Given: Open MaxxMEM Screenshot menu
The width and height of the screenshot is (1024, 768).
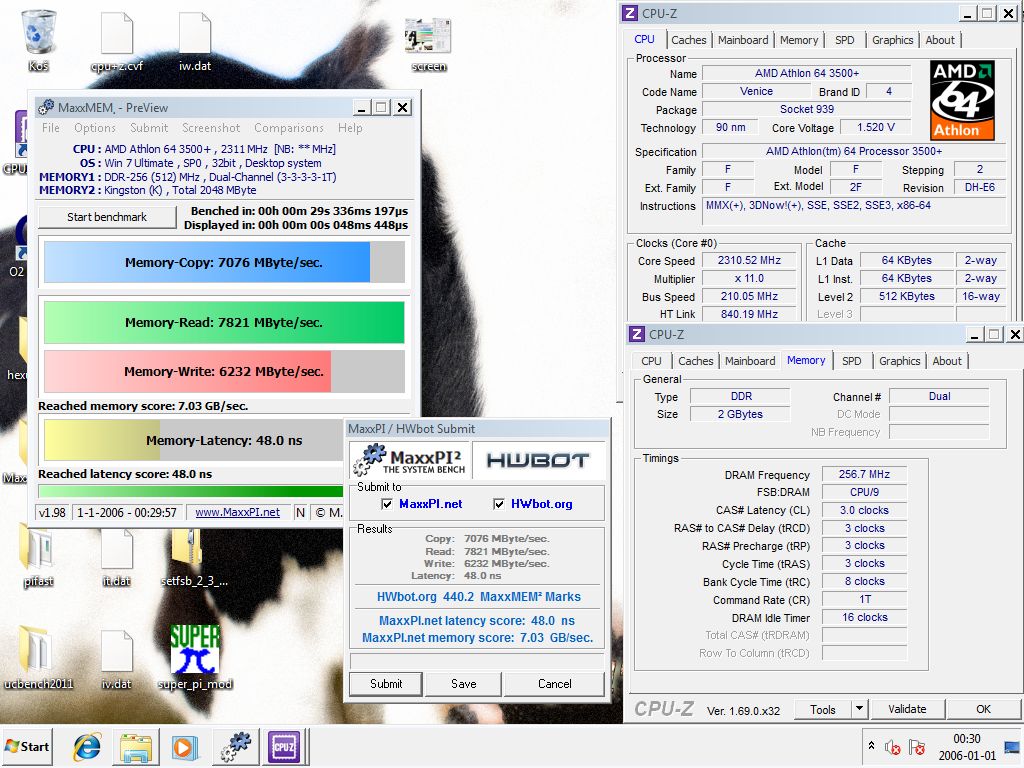Looking at the screenshot, I should (x=211, y=128).
